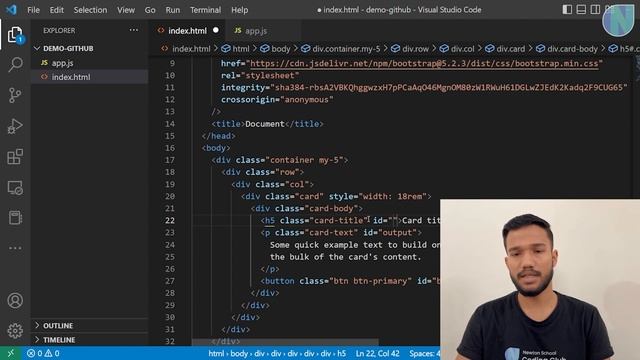Screen dimensions: 640x360
Task: Open the File menu
Action: tap(33, 10)
